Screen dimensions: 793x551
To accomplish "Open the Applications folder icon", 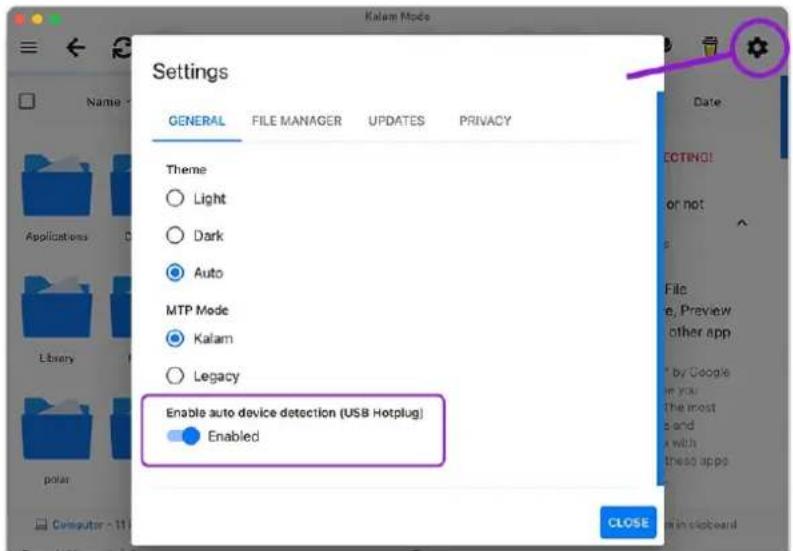I will 57,185.
